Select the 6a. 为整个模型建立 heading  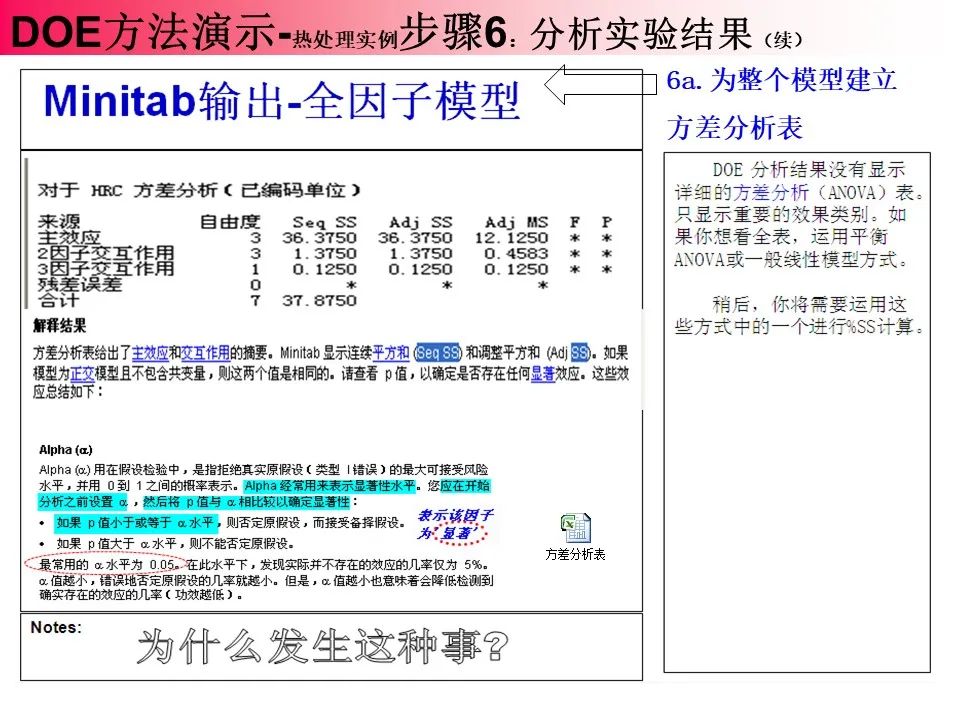tap(781, 80)
